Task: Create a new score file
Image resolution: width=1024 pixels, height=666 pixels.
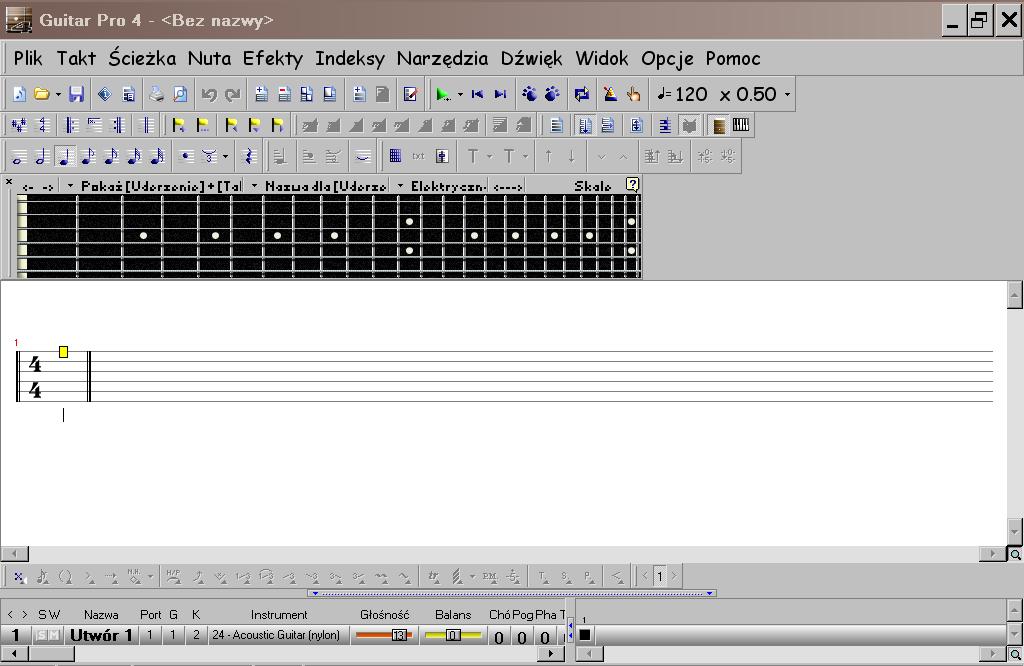Action: (19, 95)
